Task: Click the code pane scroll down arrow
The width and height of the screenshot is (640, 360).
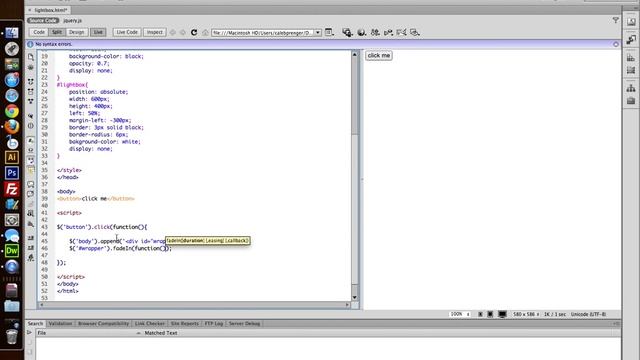Action: tap(354, 298)
